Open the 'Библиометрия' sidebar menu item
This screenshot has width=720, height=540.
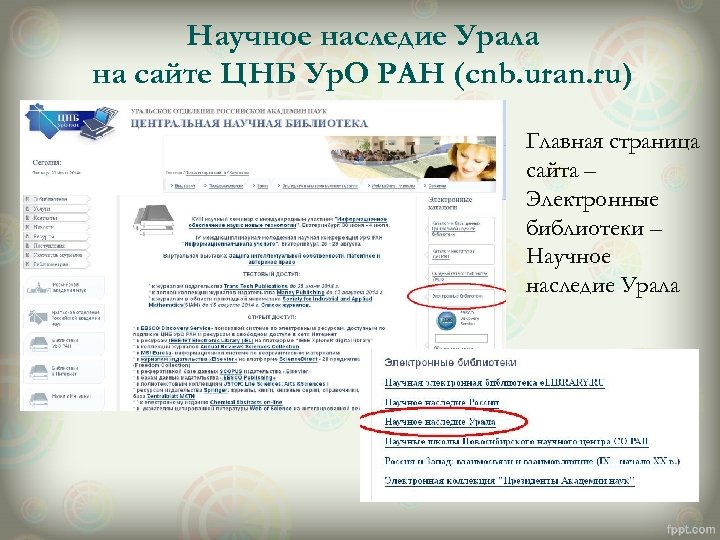pyautogui.click(x=56, y=264)
